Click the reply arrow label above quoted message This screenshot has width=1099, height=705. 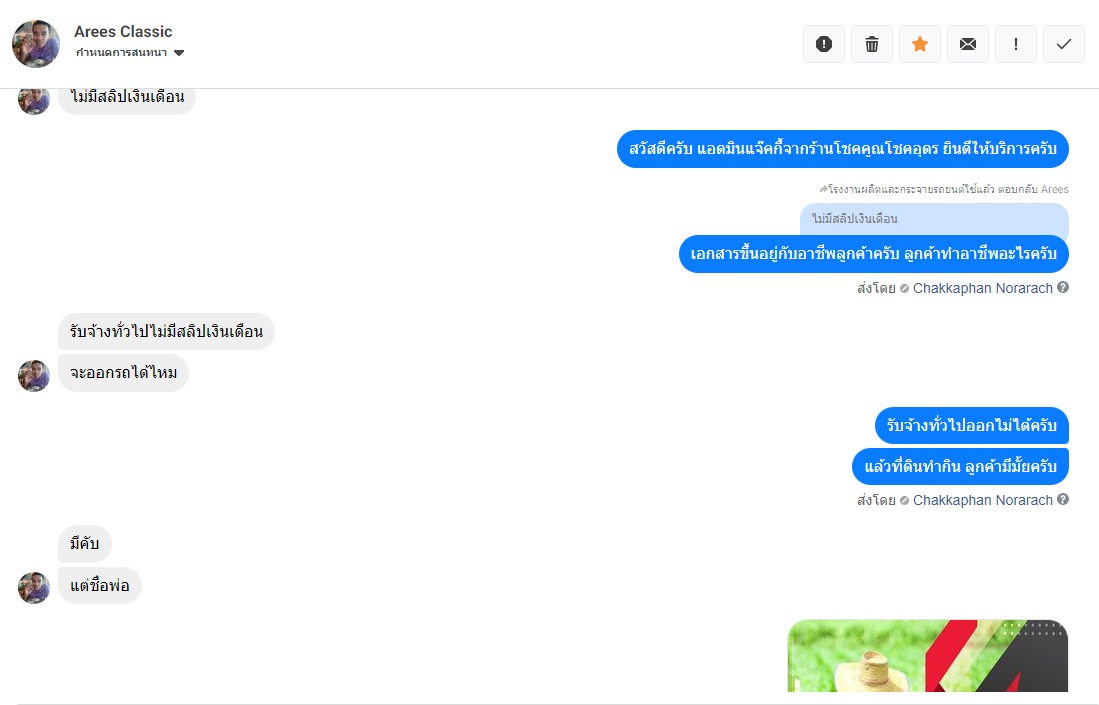(943, 189)
